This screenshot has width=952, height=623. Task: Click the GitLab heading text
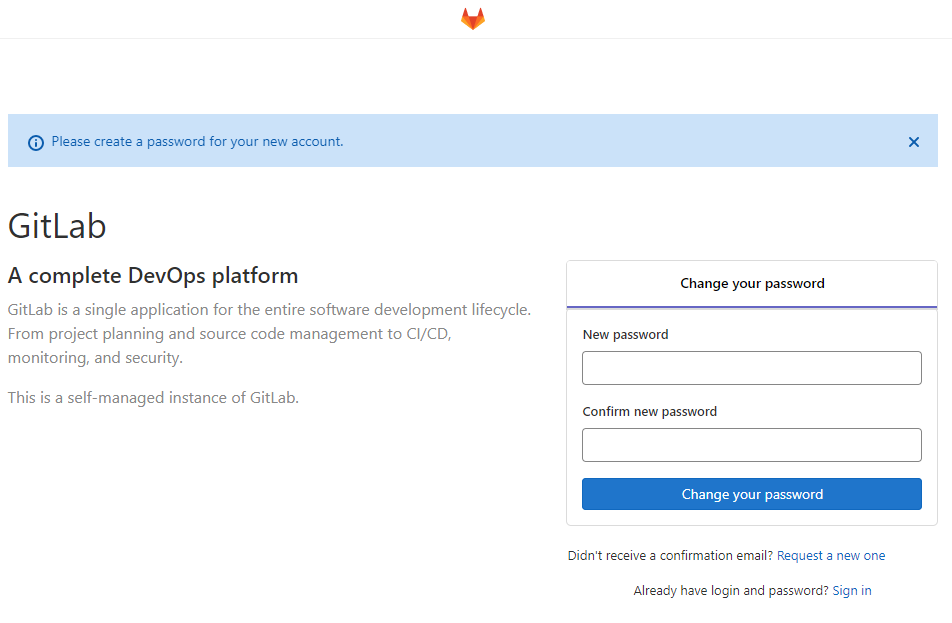coord(57,226)
